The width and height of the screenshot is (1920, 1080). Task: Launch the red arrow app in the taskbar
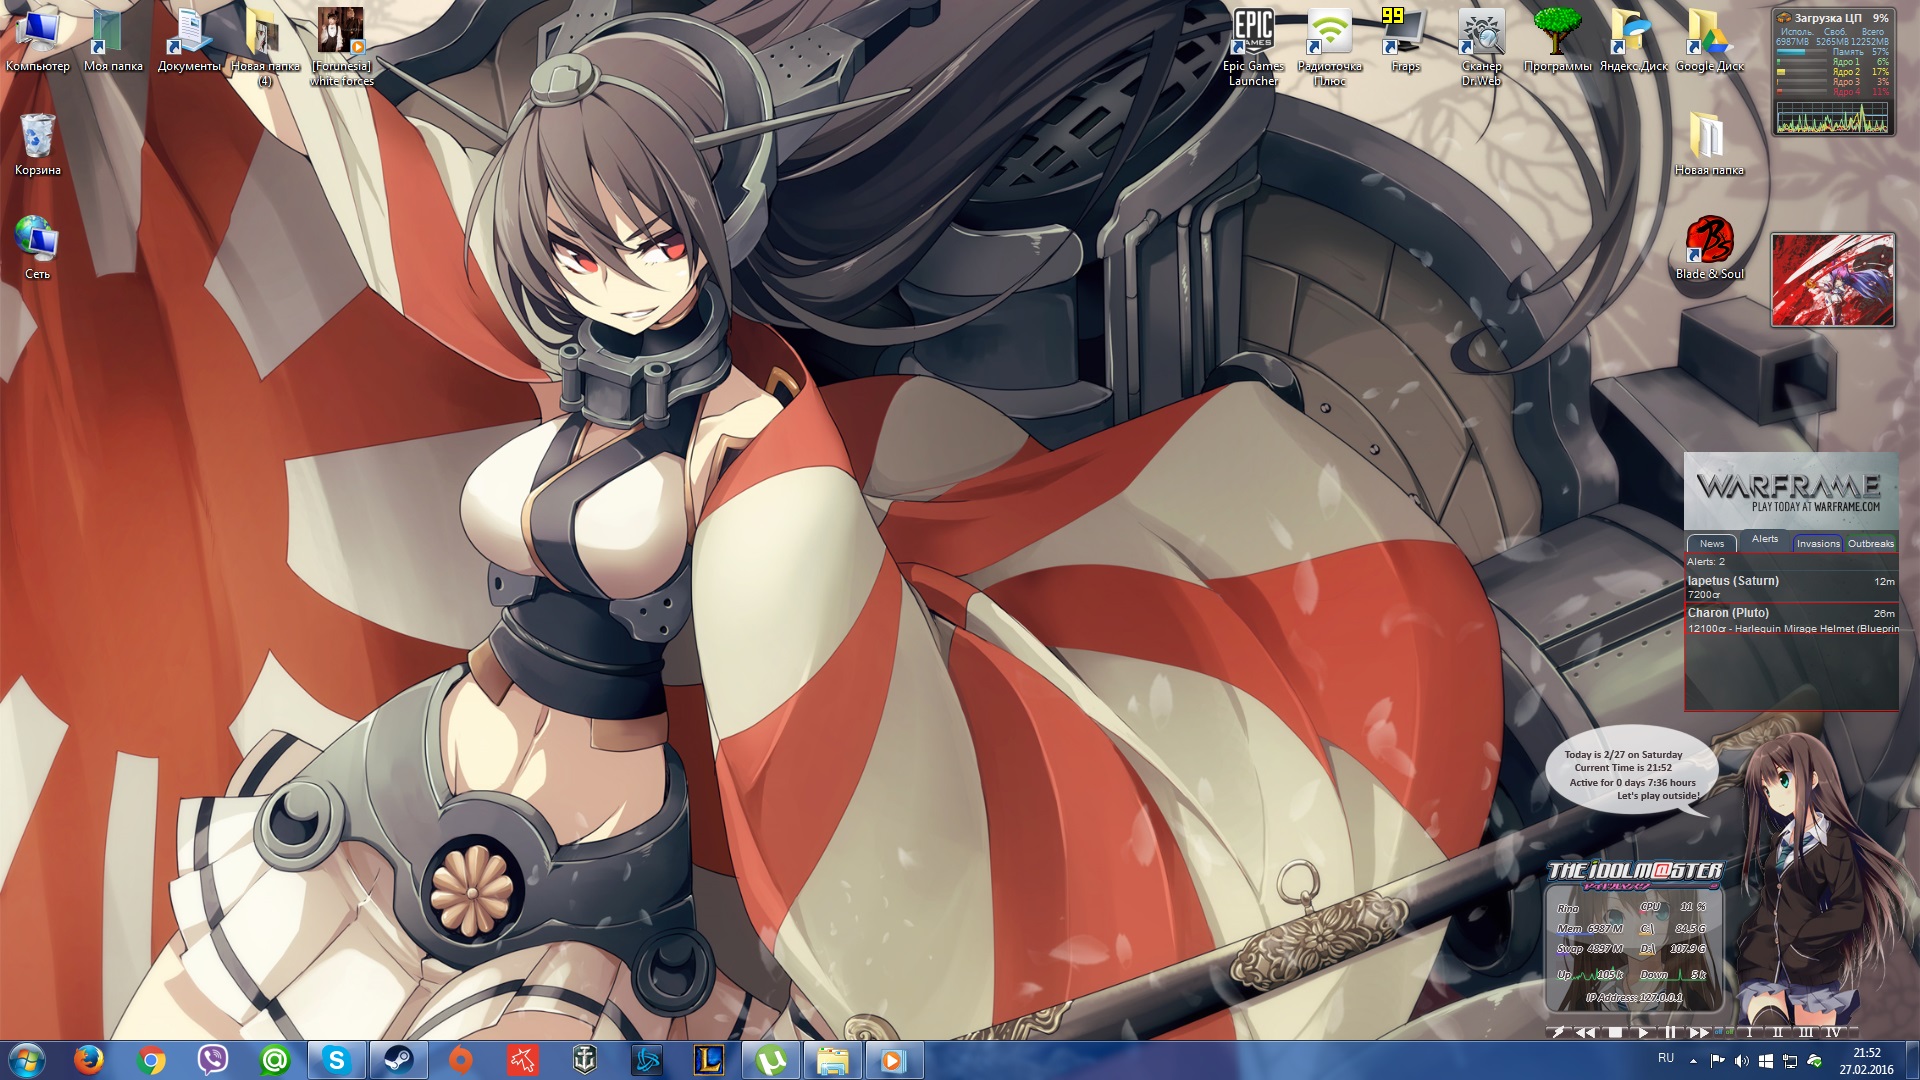[x=523, y=1060]
